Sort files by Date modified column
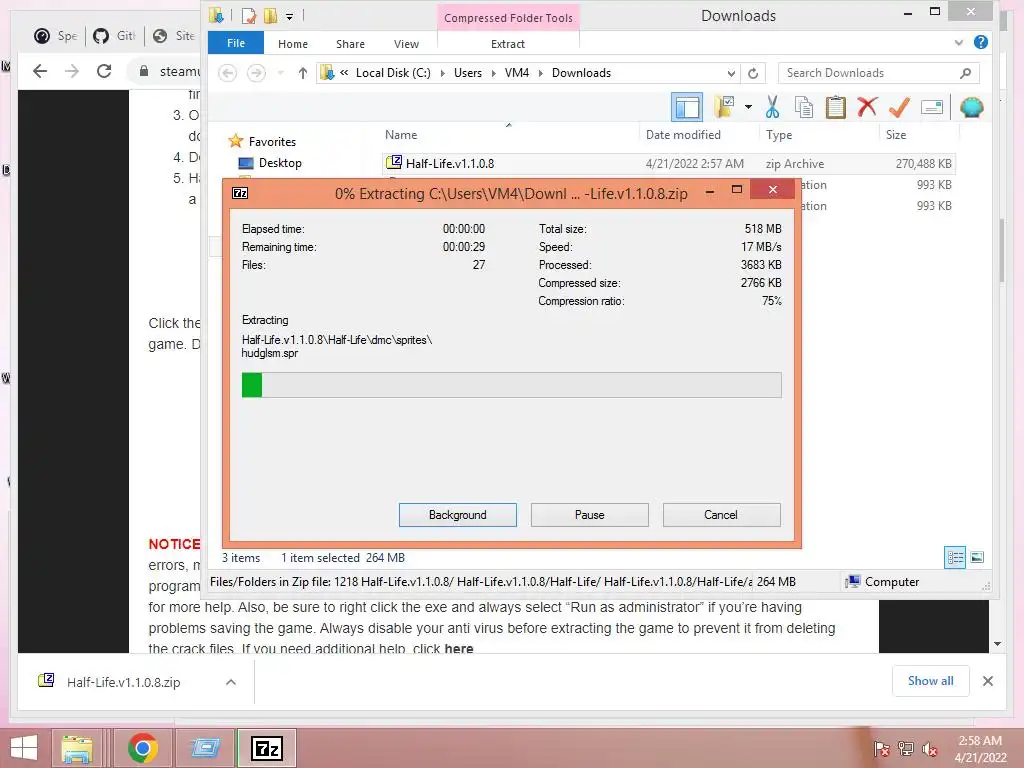Screen dimensions: 1024x768 click(x=683, y=135)
